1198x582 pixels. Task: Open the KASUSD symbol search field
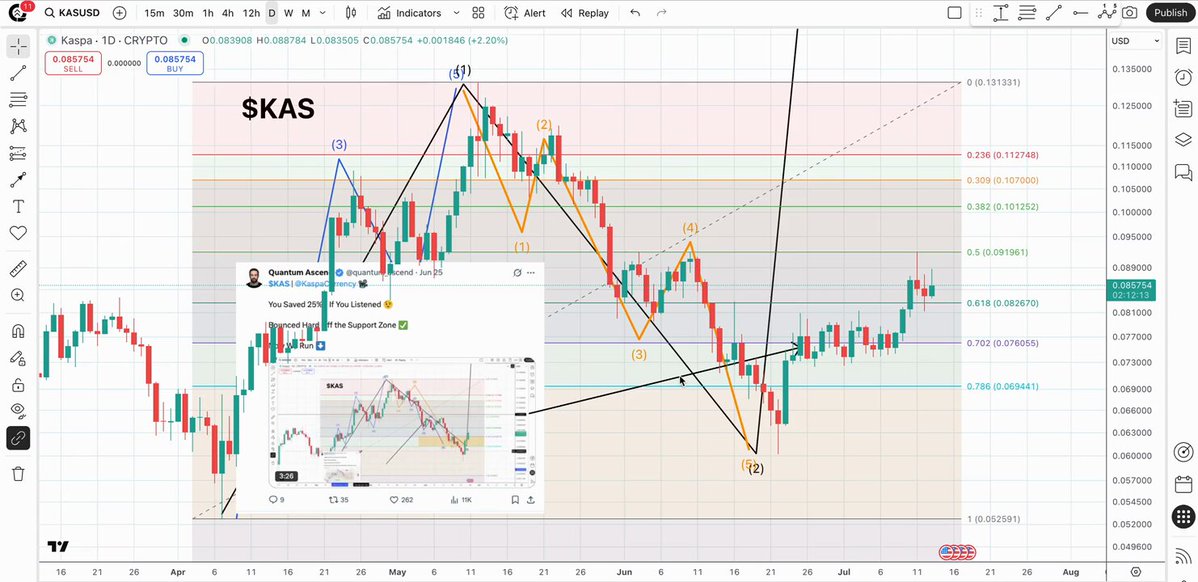pyautogui.click(x=73, y=13)
